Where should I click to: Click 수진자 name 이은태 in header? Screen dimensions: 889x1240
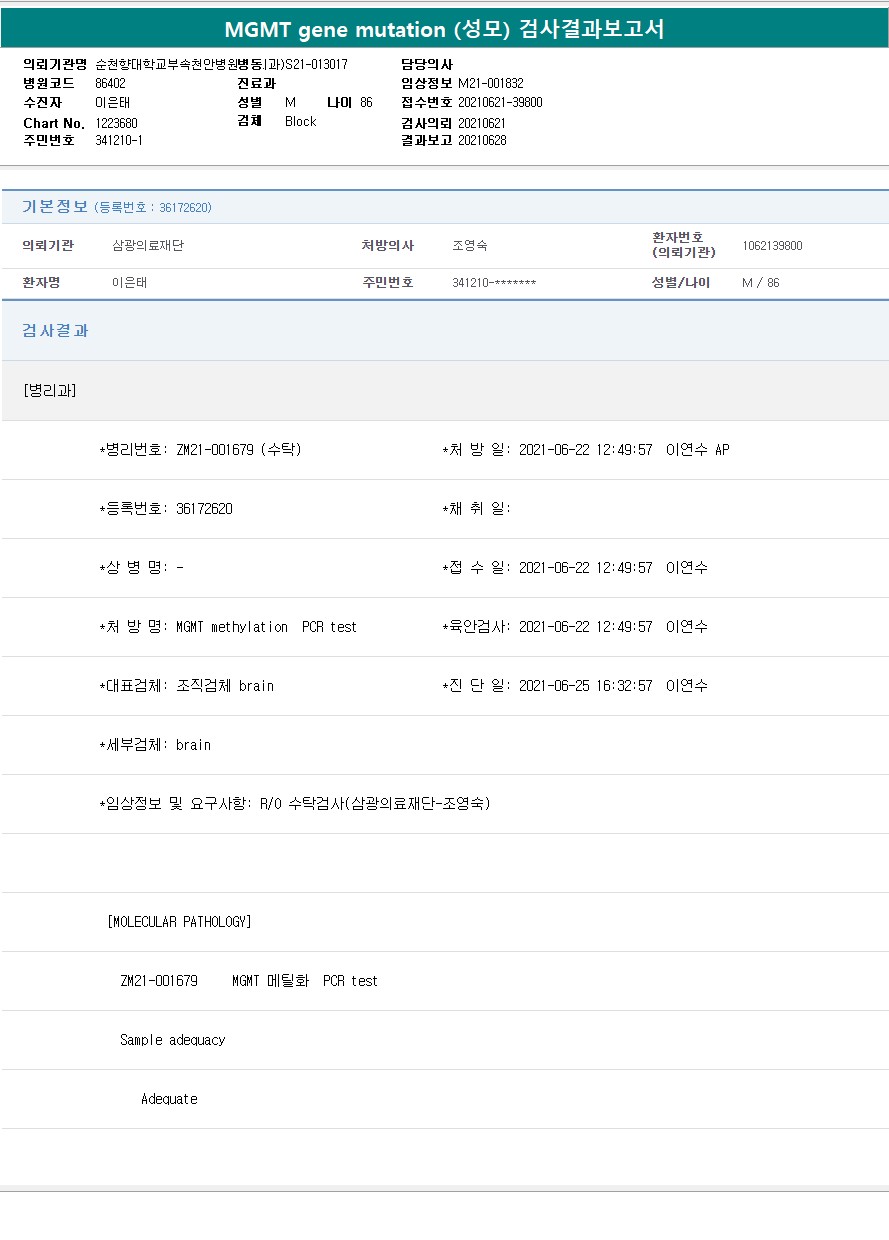coord(113,102)
